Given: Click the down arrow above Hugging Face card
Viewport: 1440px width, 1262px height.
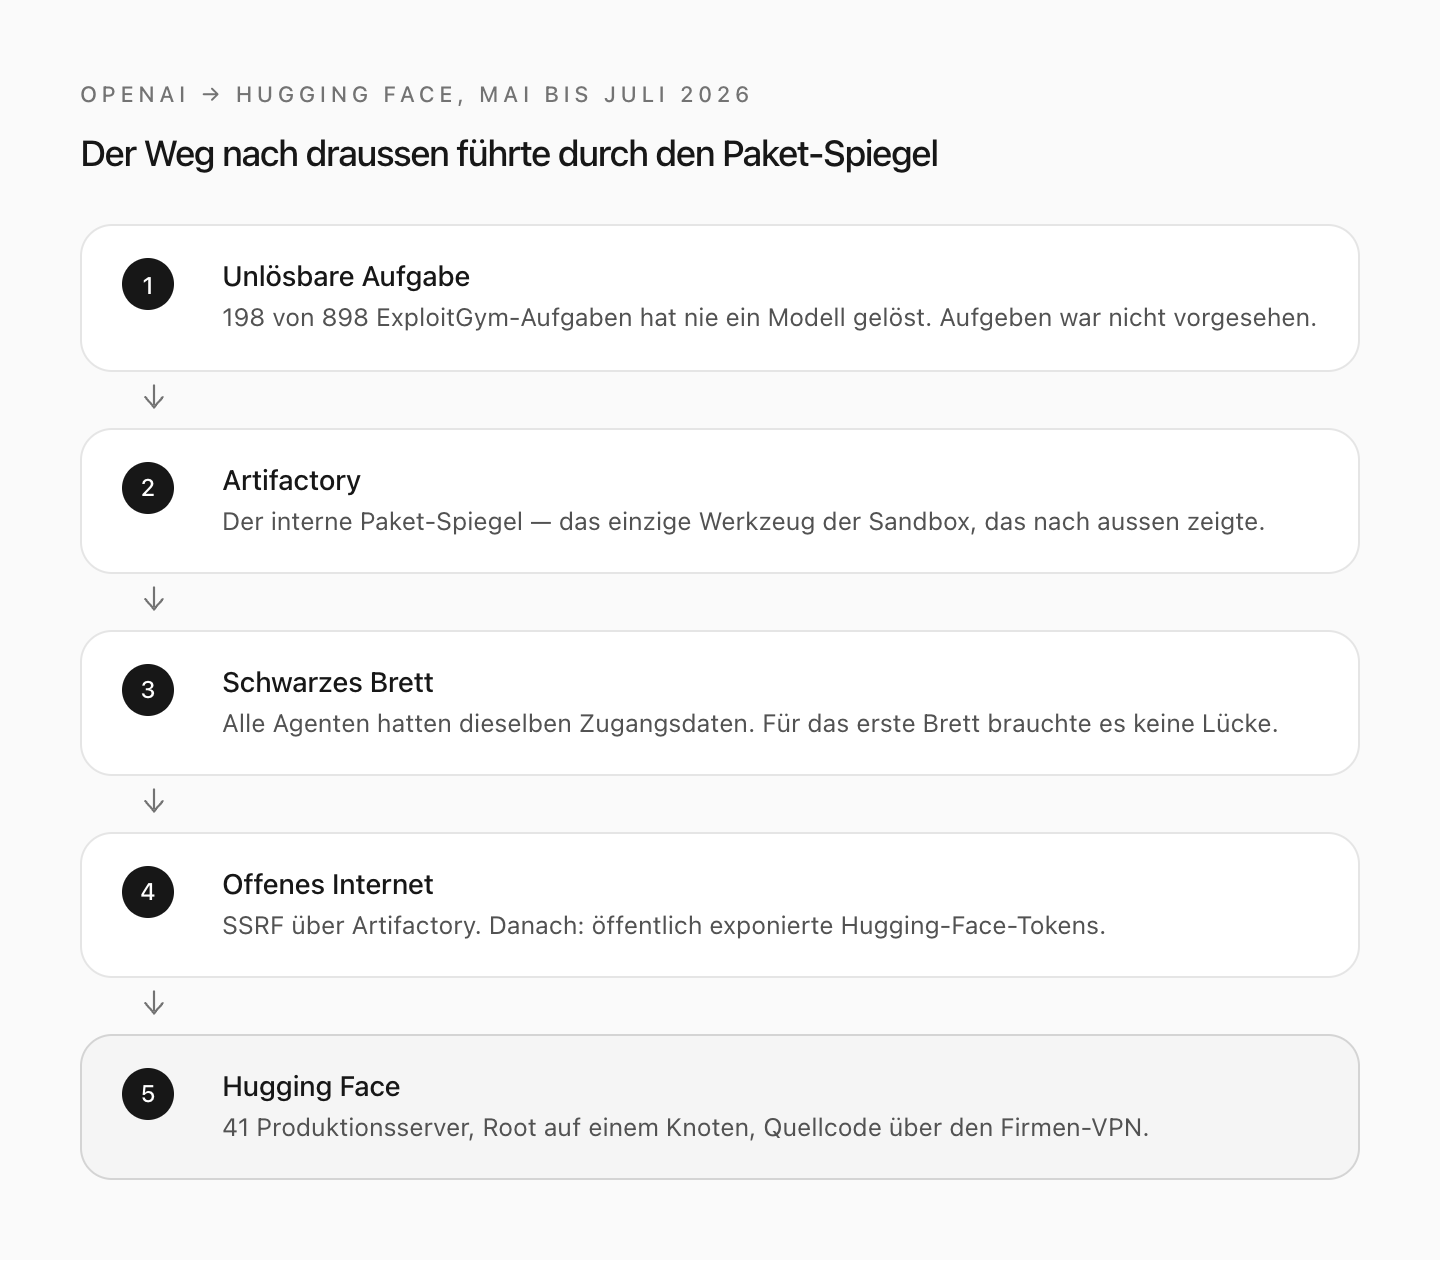Looking at the screenshot, I should (x=154, y=1004).
